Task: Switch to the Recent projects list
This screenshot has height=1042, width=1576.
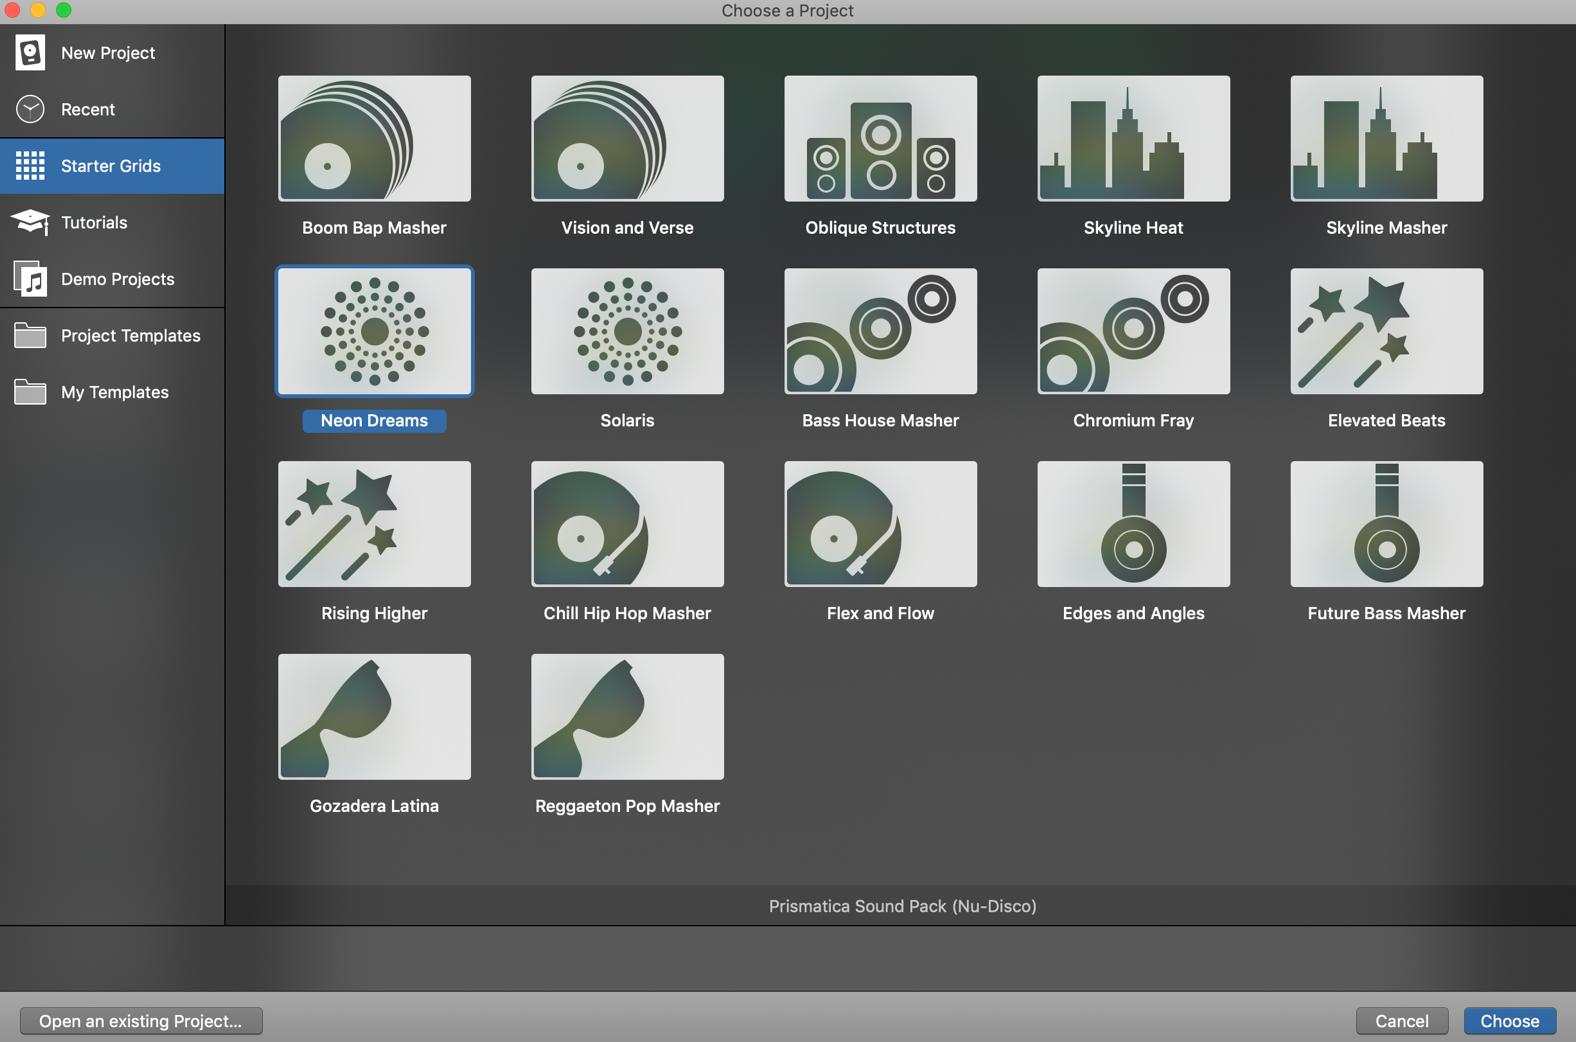Action: click(x=88, y=109)
